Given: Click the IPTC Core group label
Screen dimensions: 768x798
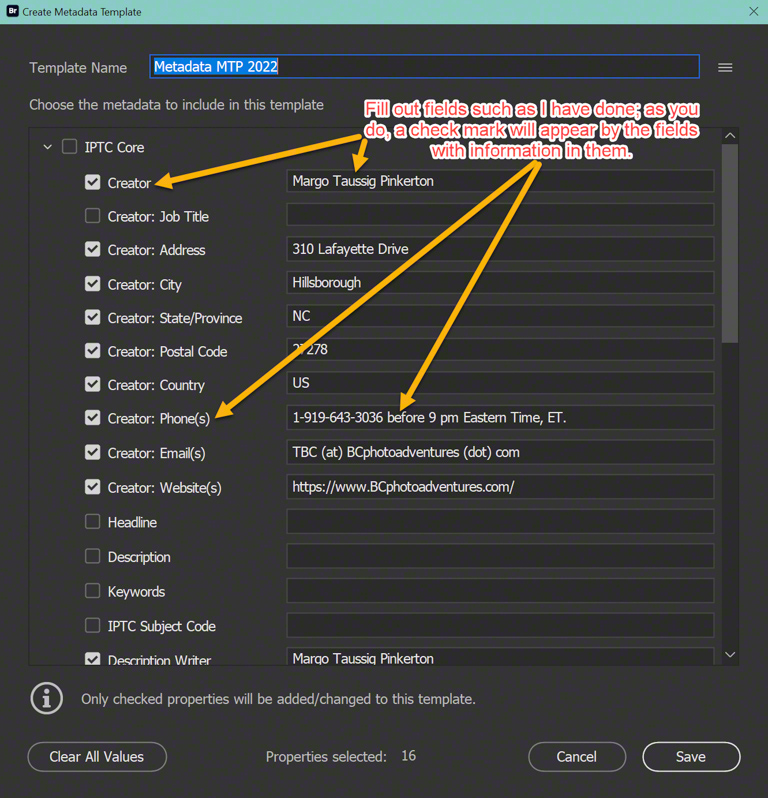Looking at the screenshot, I should click(114, 147).
